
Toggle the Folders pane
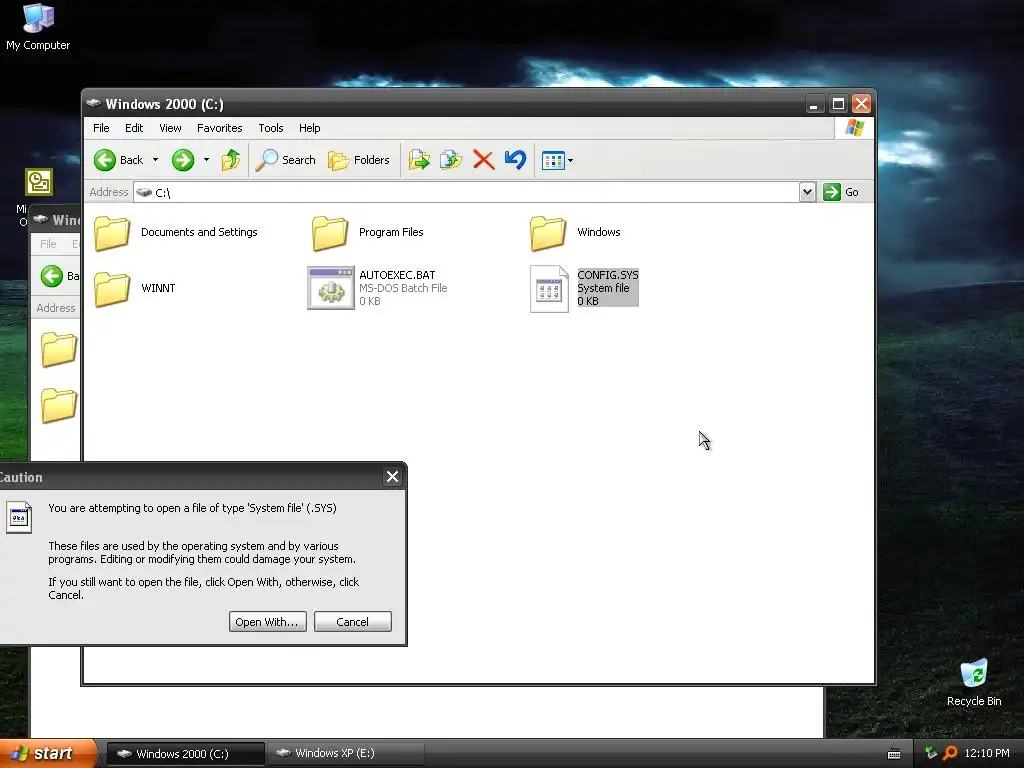(359, 160)
